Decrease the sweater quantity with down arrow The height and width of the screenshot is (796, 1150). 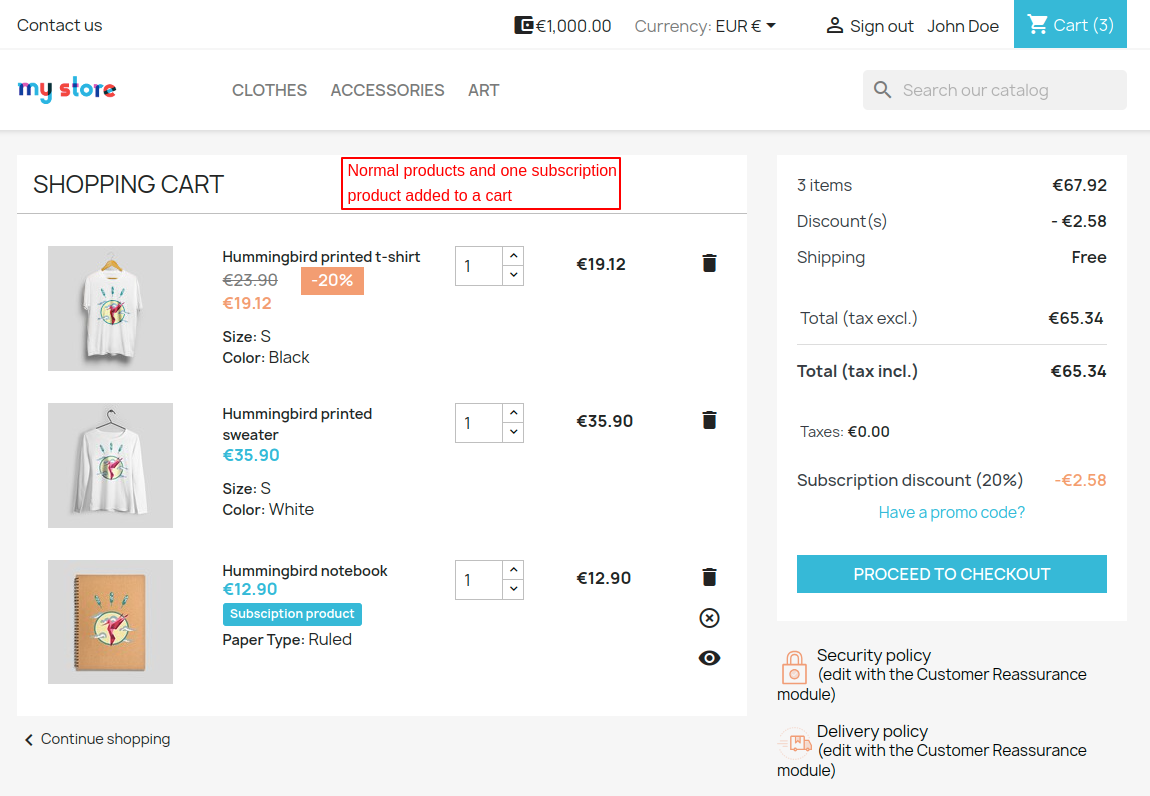(x=513, y=432)
